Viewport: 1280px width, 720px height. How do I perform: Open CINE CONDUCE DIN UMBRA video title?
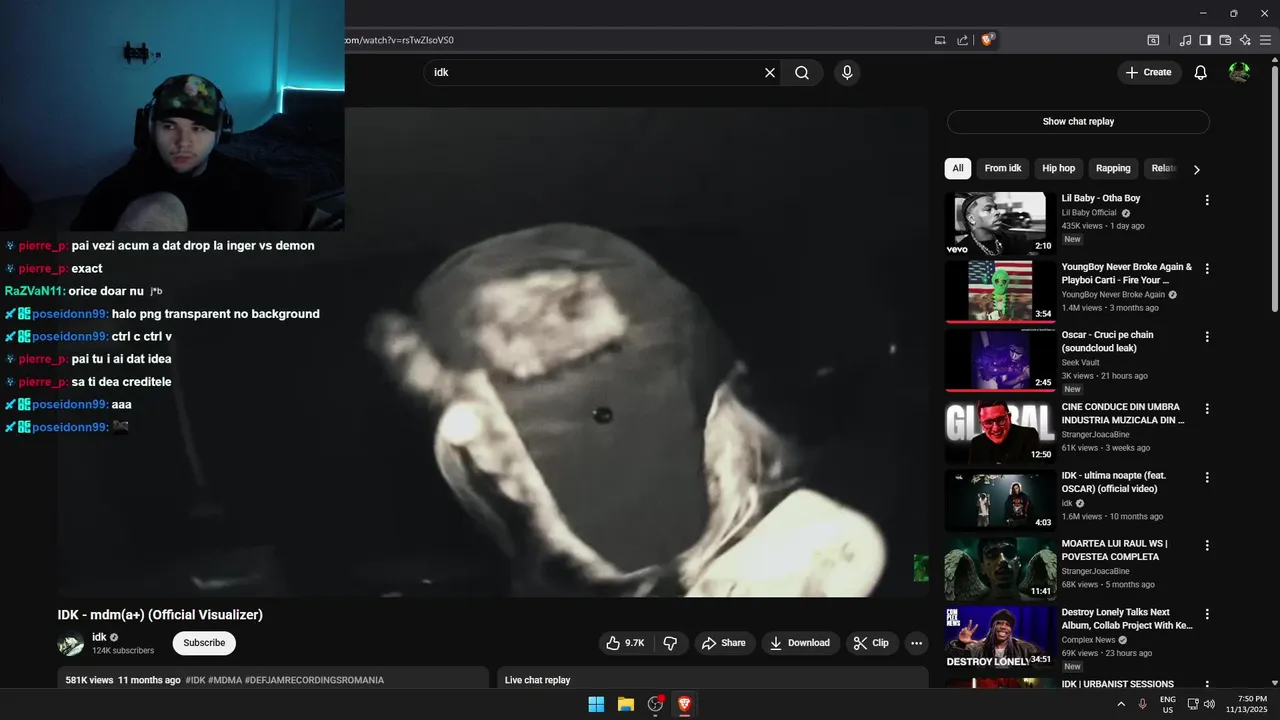1123,414
